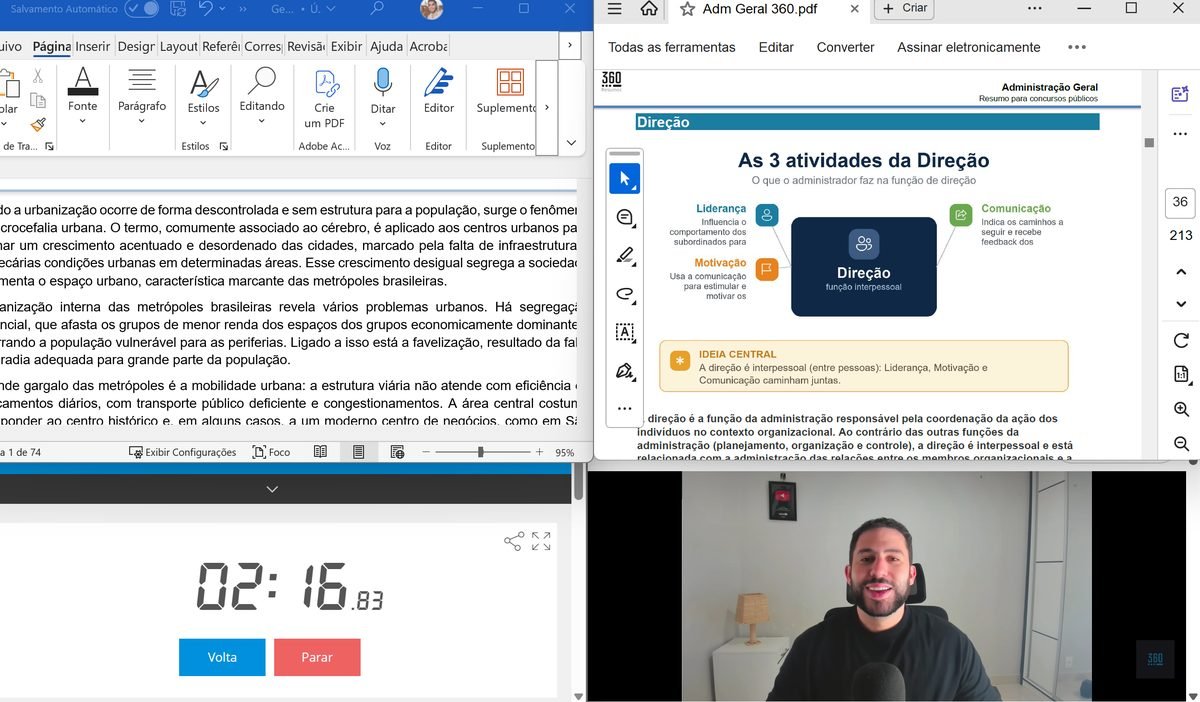Select the freehand draw lasso tool
1200x702 pixels.
pyautogui.click(x=625, y=294)
